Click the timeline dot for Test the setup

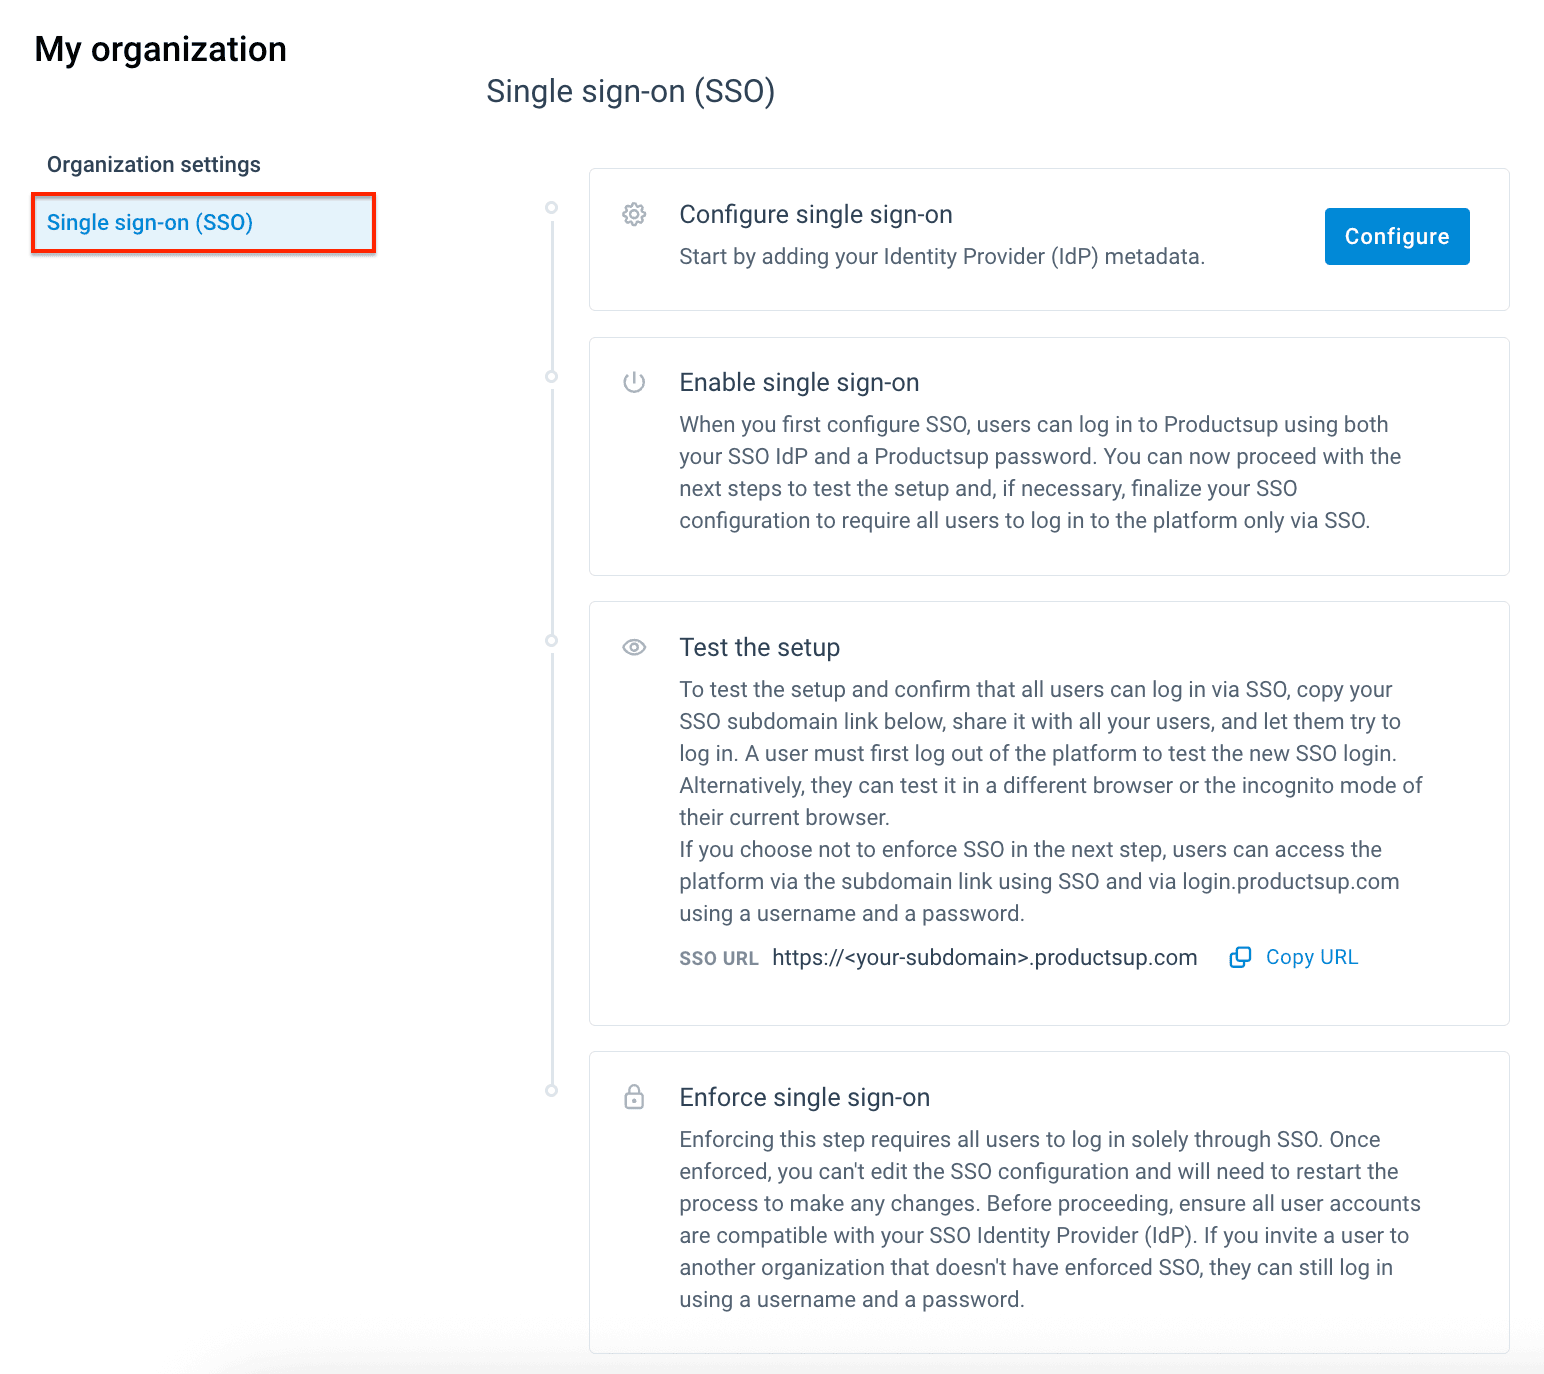click(551, 641)
